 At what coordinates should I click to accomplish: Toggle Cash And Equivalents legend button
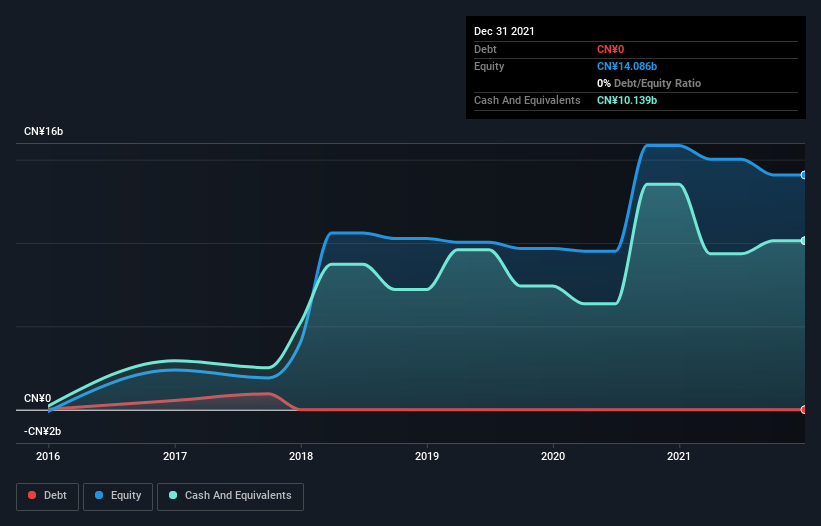(x=230, y=496)
